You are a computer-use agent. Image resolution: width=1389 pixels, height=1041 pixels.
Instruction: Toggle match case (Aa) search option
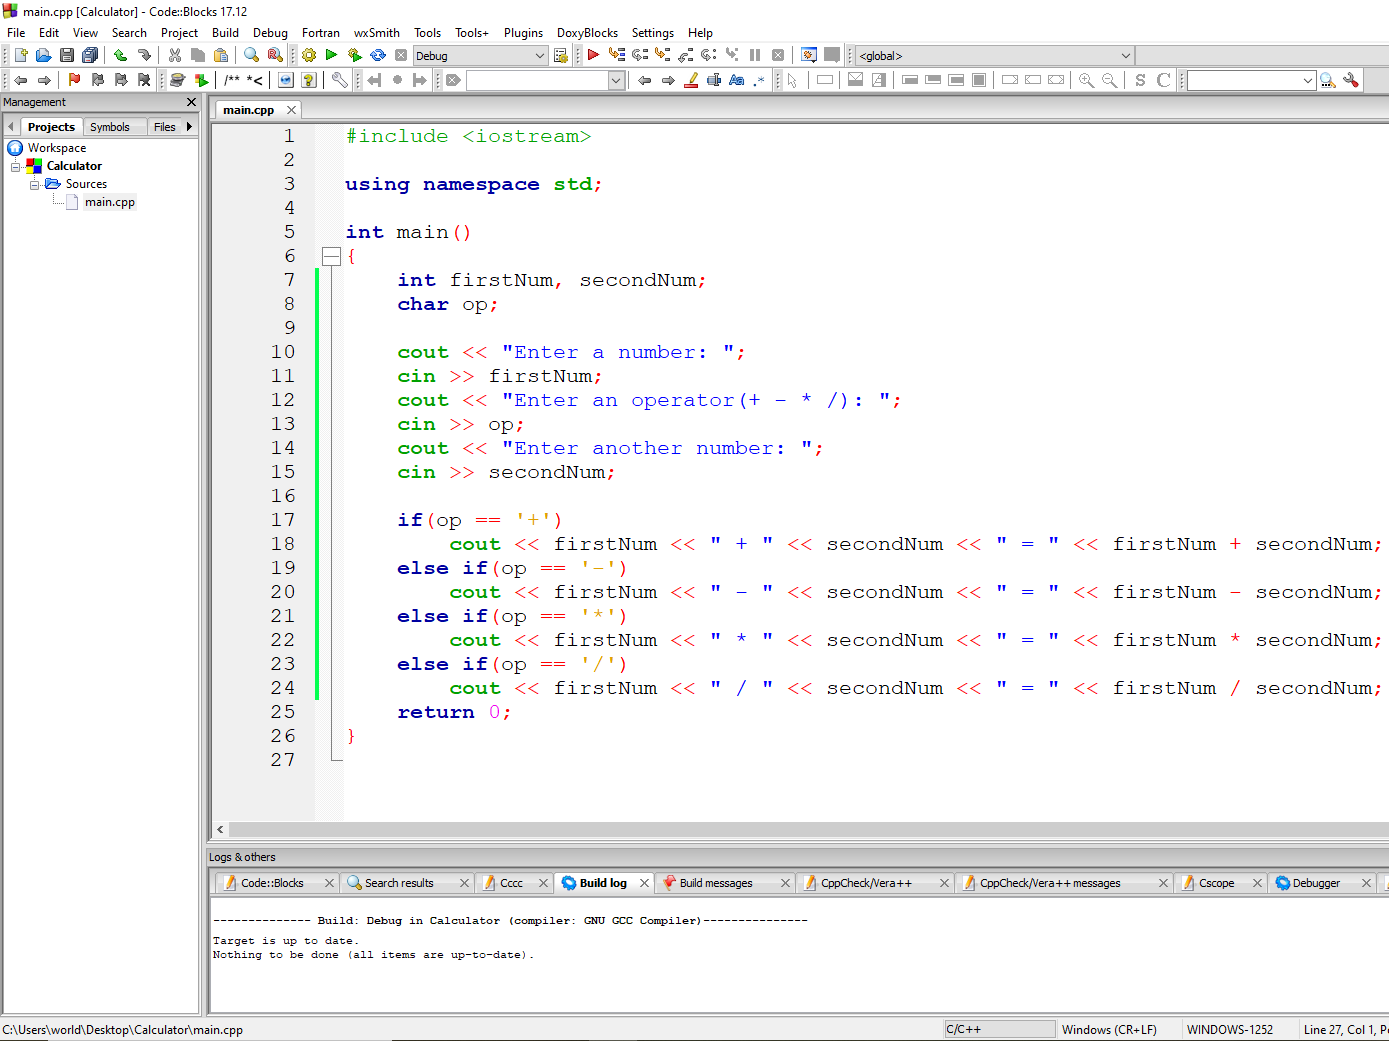737,80
